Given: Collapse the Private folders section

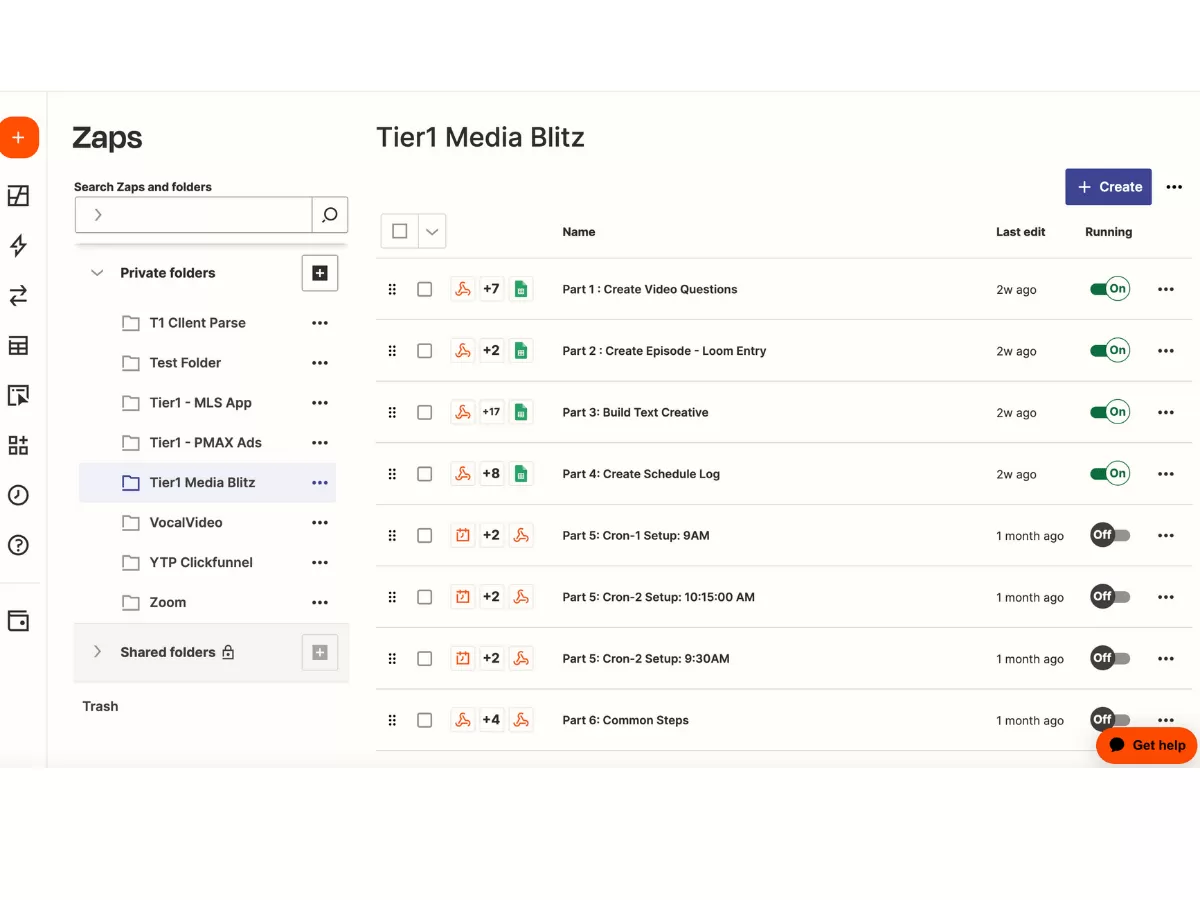Looking at the screenshot, I should point(97,273).
